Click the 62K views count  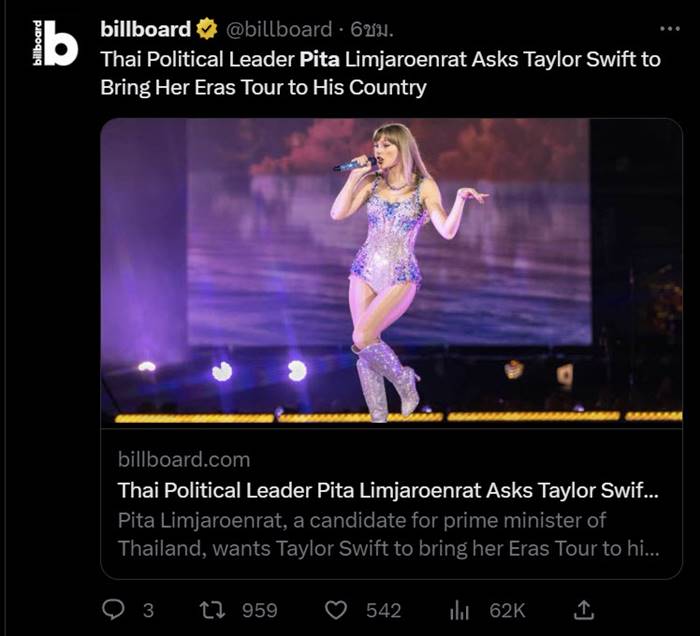coord(507,610)
